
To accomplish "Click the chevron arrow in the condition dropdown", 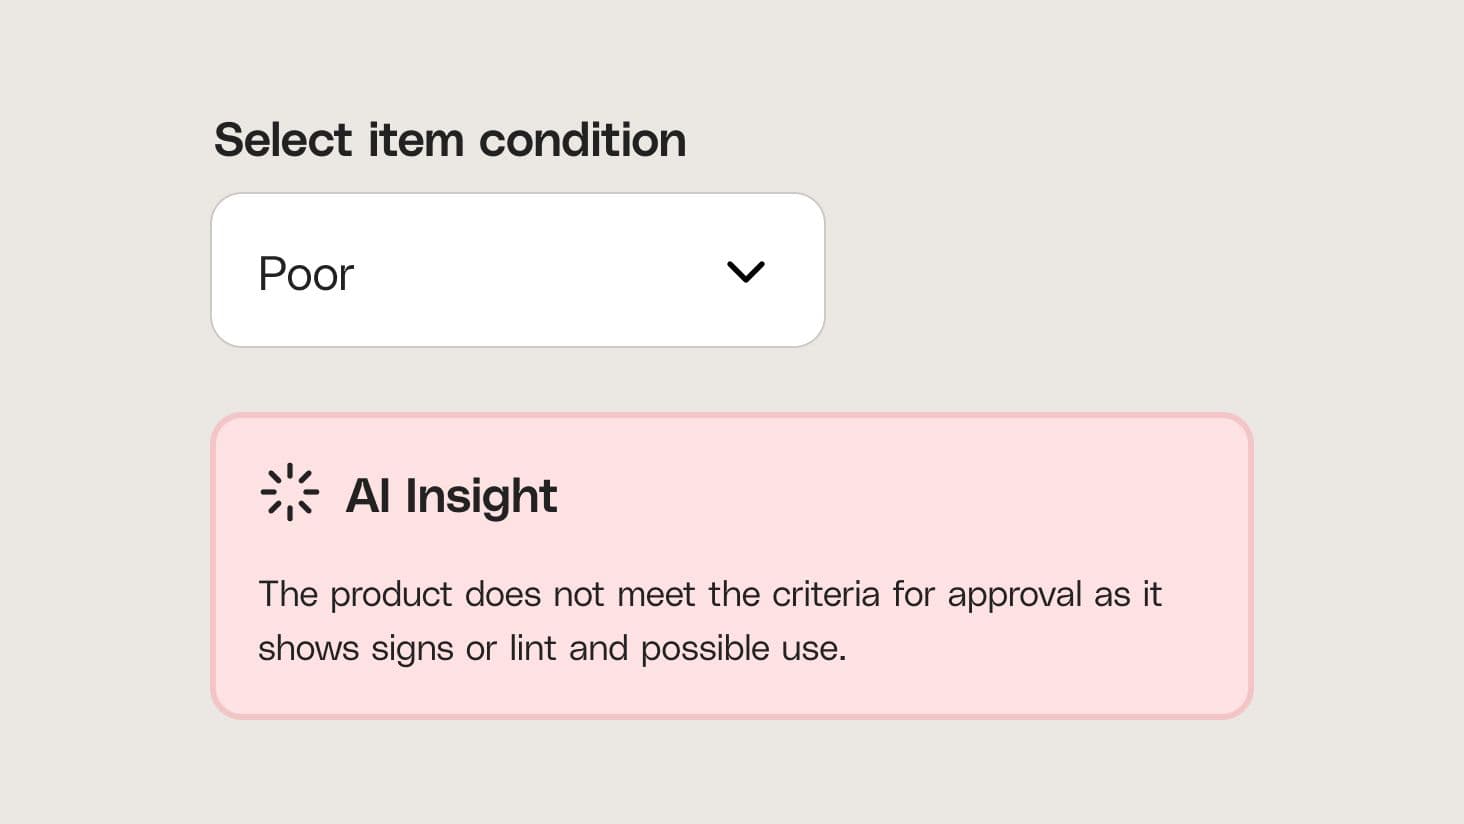I will [745, 271].
